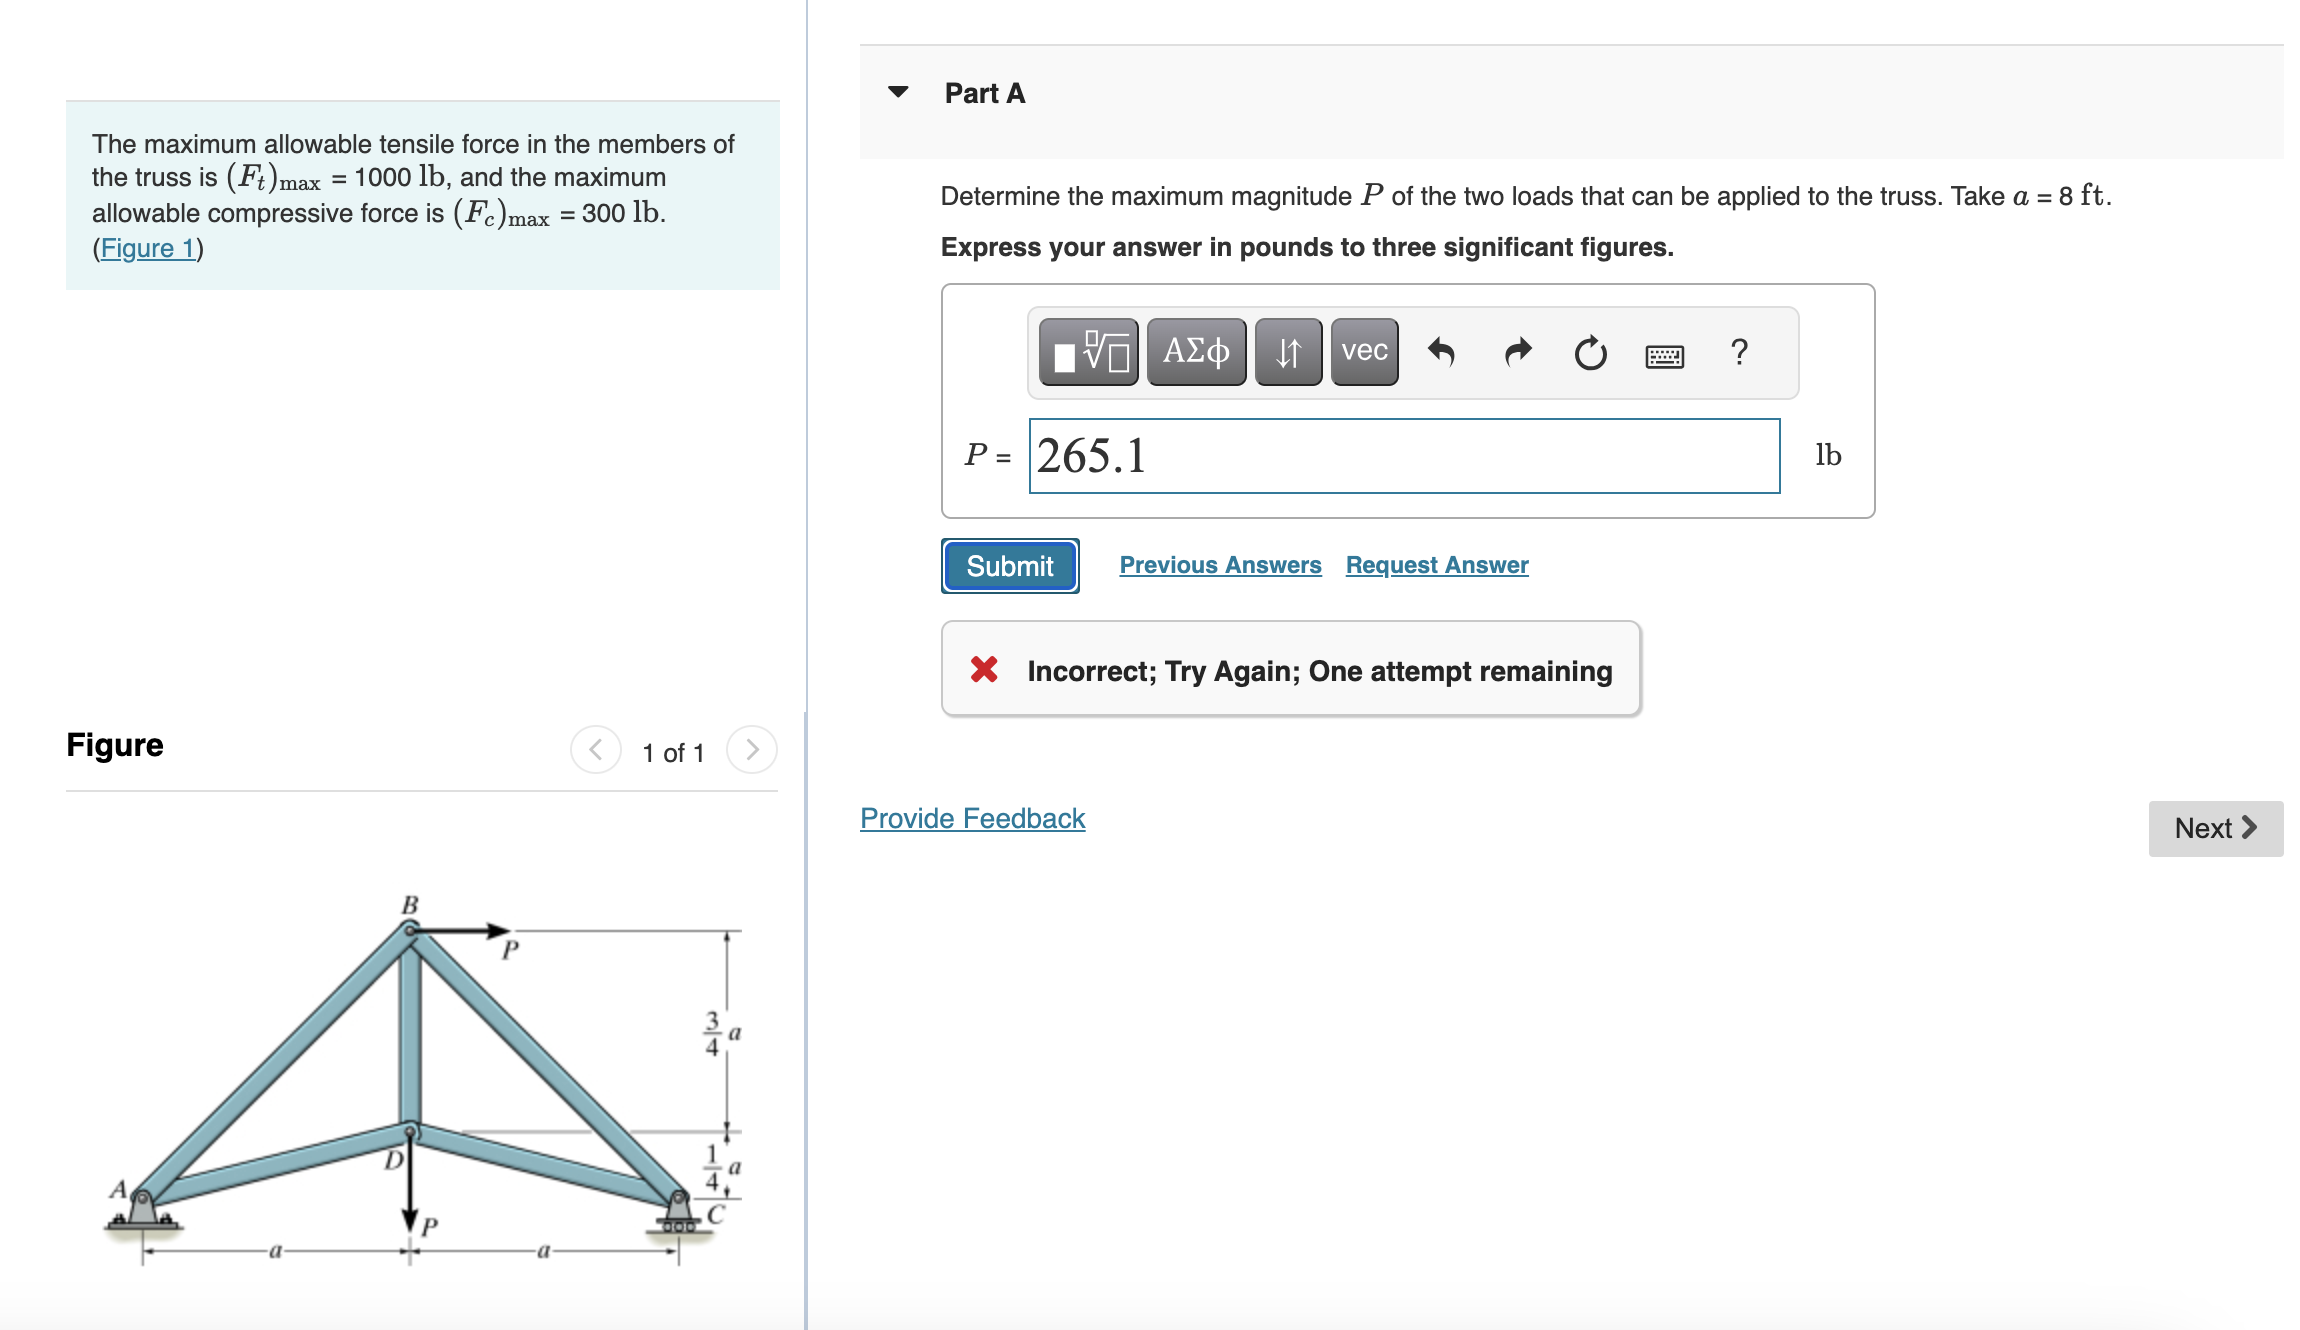The image size is (2300, 1330).
Task: Go to previous figure with left chevron
Action: click(x=595, y=751)
